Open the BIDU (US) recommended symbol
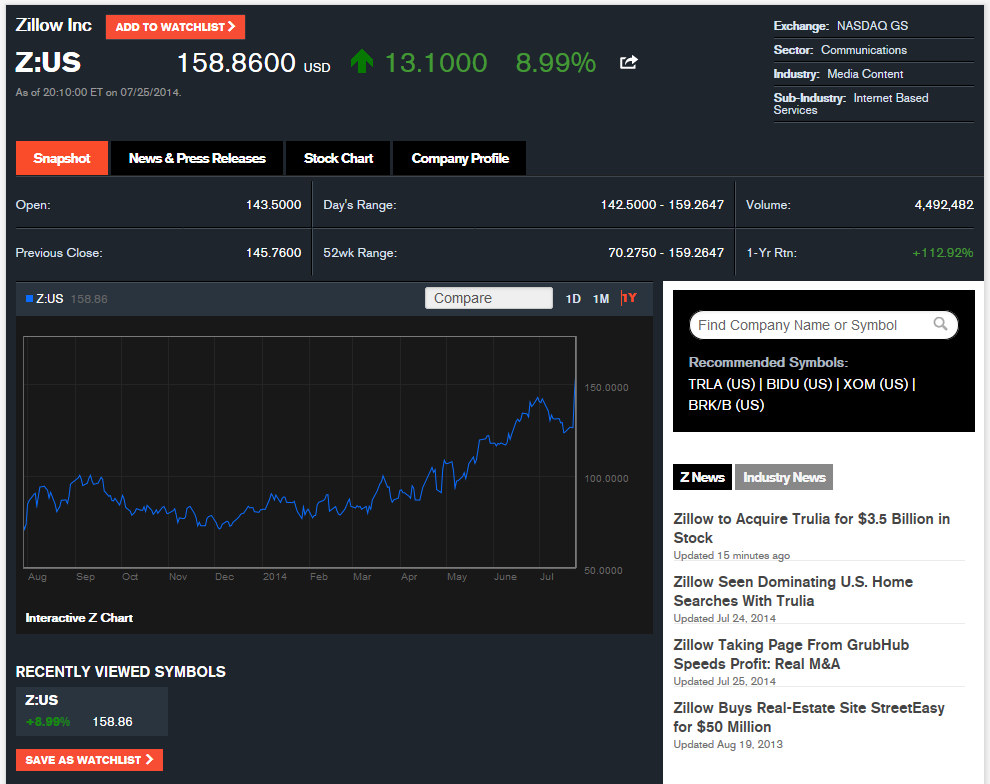Screen dimensions: 990x784 point(799,384)
